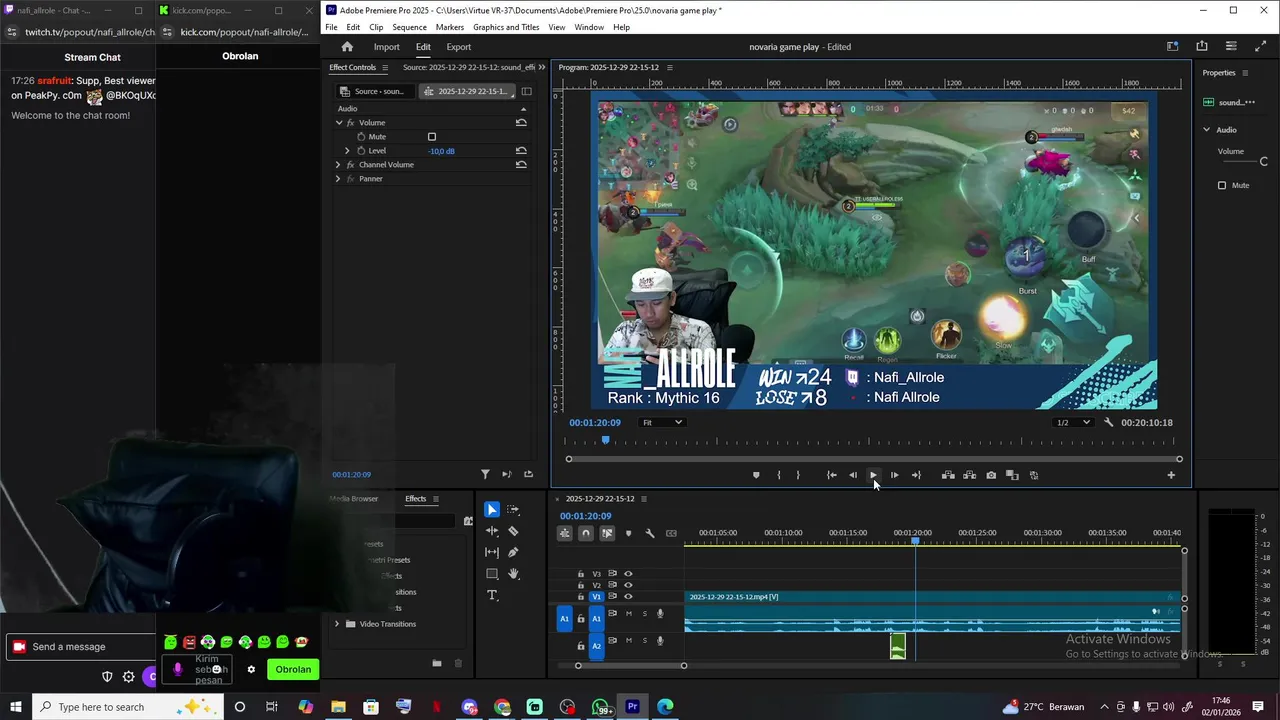The width and height of the screenshot is (1280, 720).
Task: Collapse Audio section in Properties panel
Action: 1206,130
